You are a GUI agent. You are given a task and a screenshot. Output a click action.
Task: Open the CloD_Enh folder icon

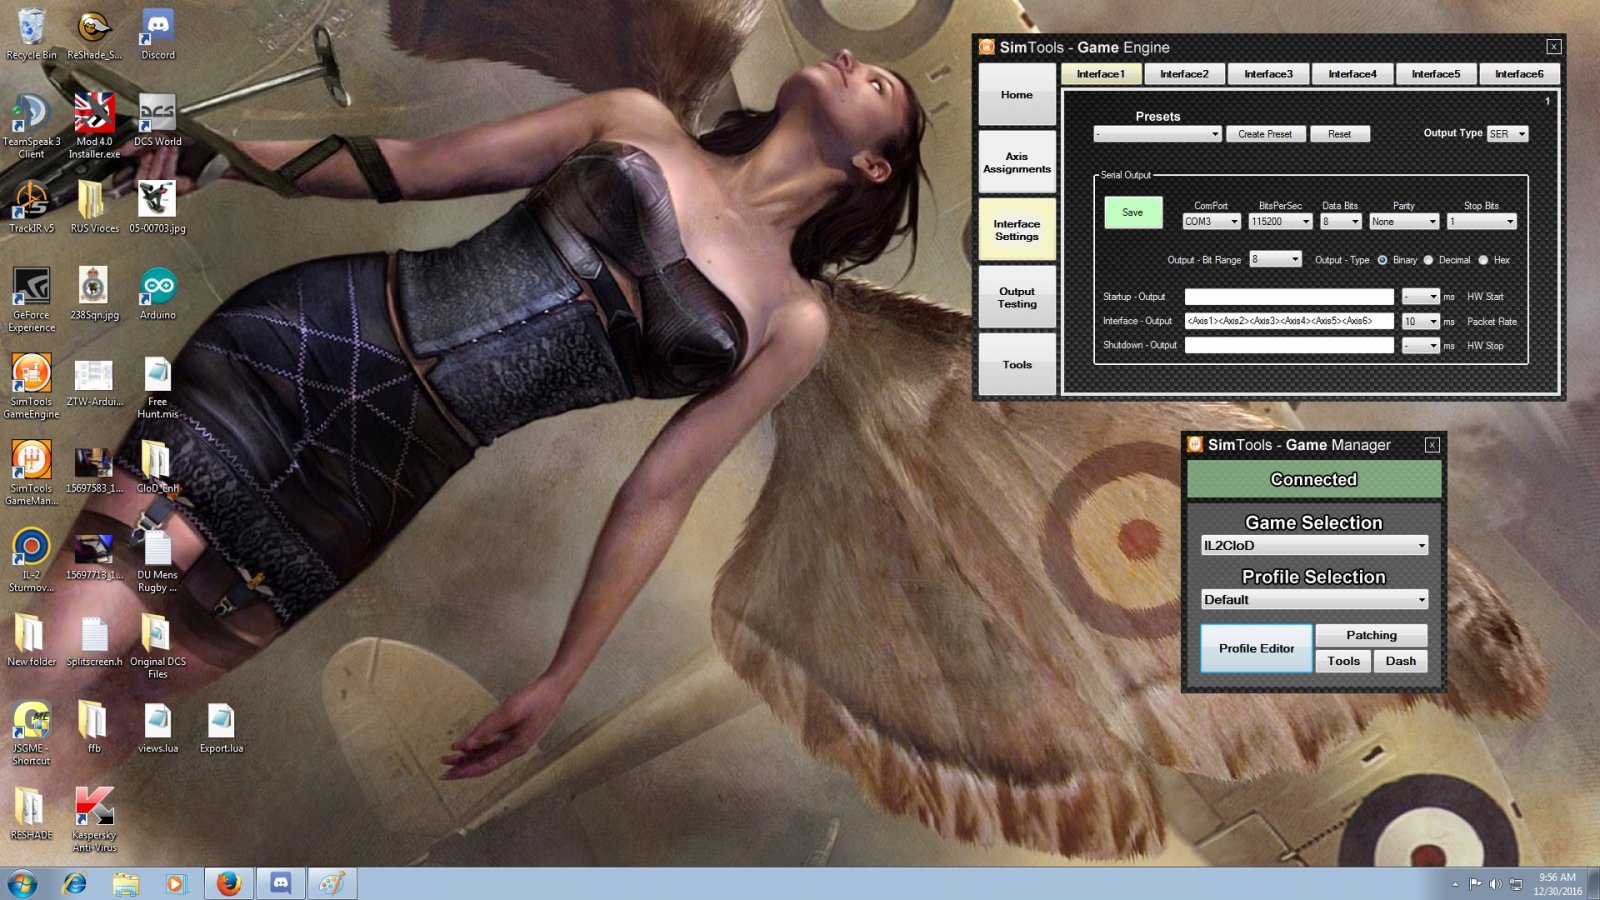pos(158,467)
